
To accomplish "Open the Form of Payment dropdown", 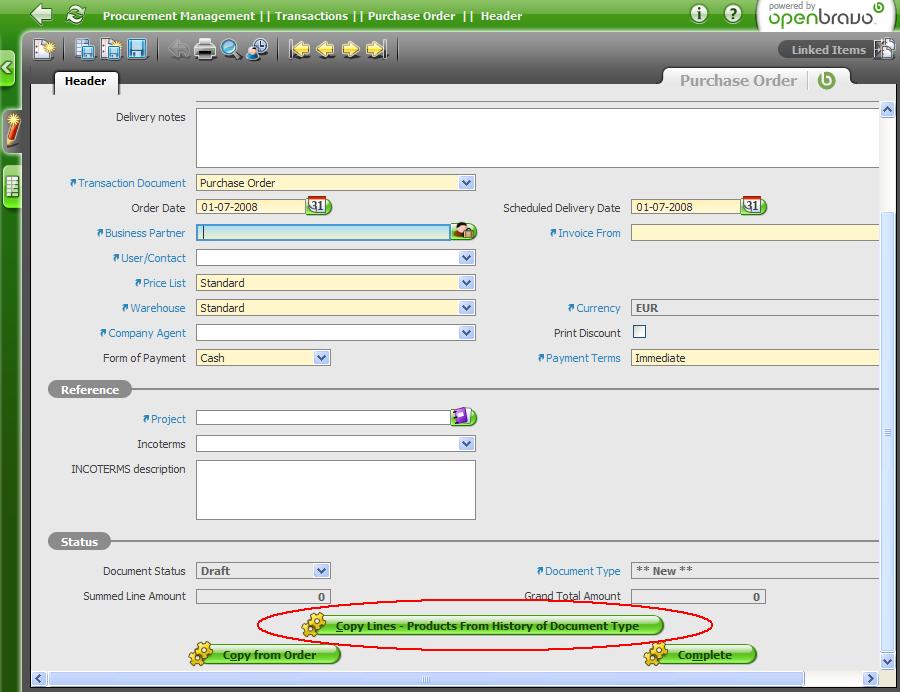I will (x=321, y=358).
